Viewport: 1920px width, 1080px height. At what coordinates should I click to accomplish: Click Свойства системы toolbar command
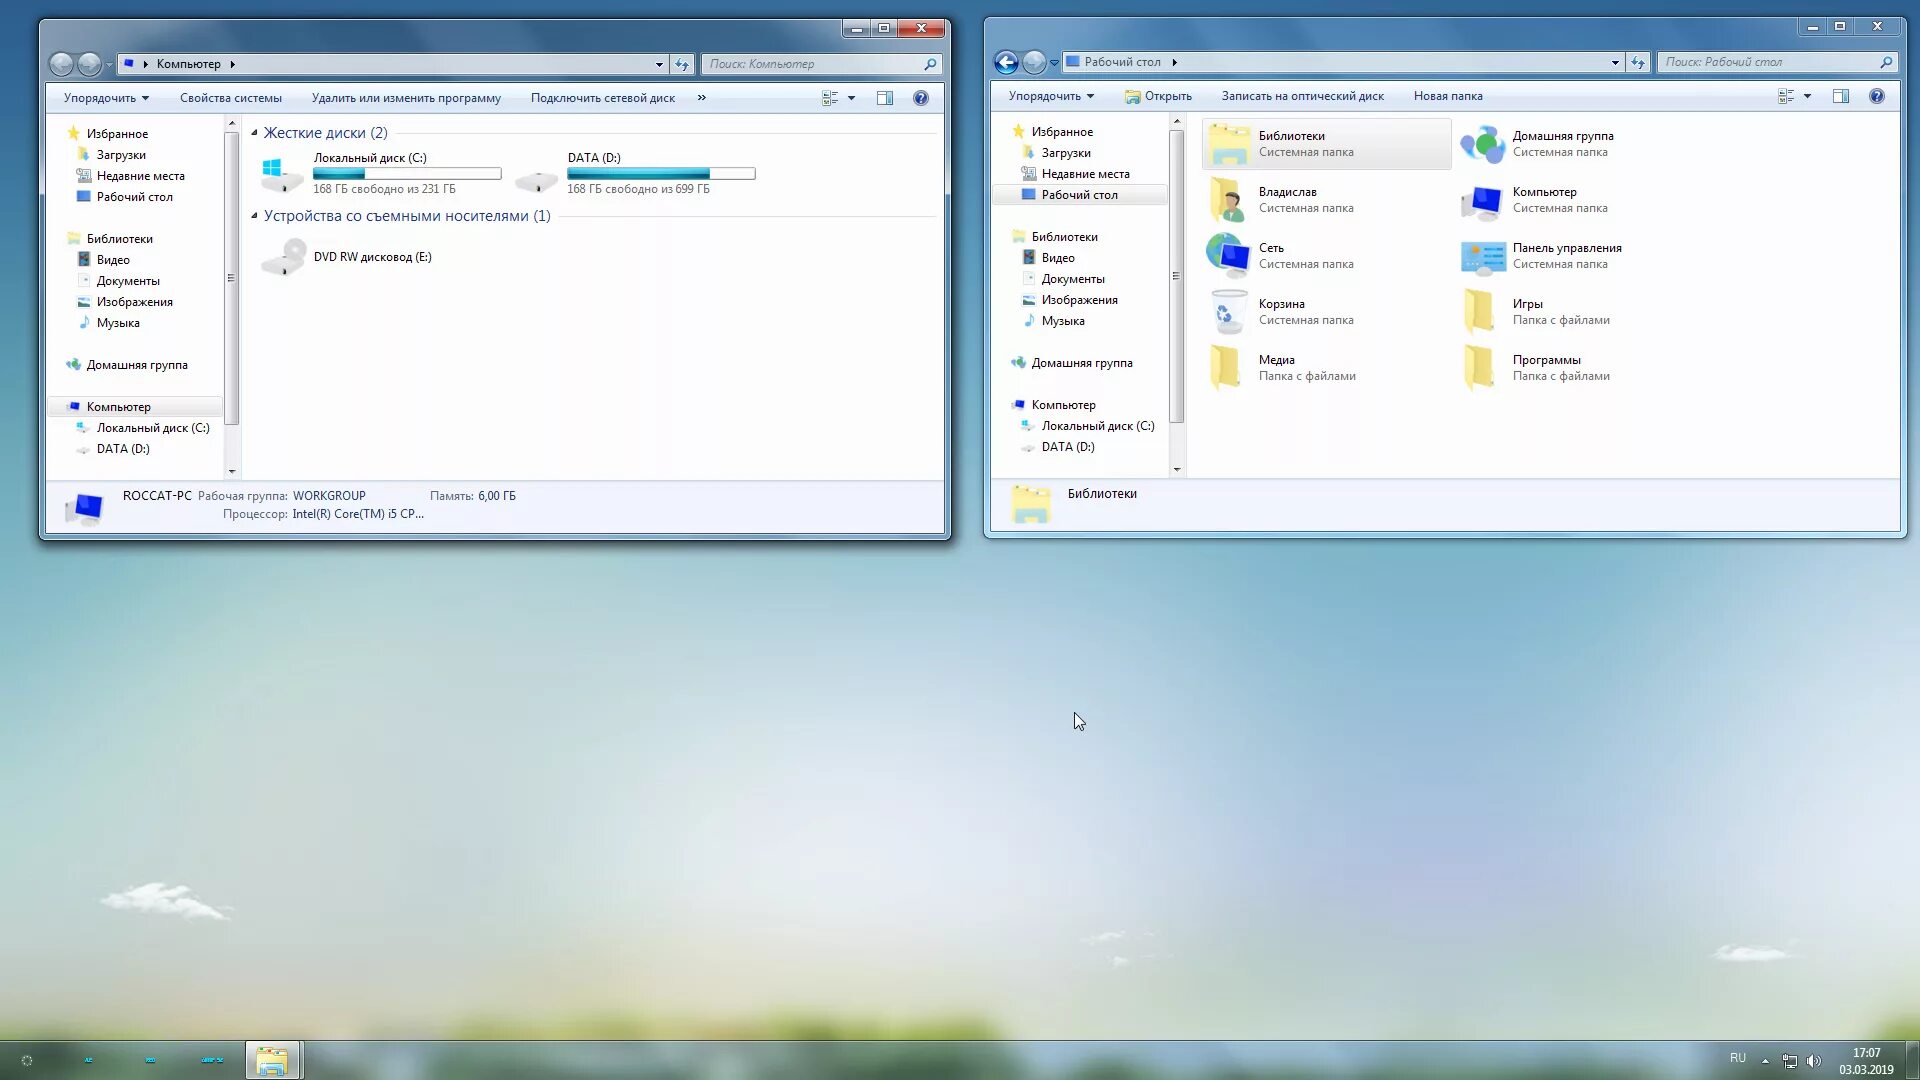pos(231,98)
